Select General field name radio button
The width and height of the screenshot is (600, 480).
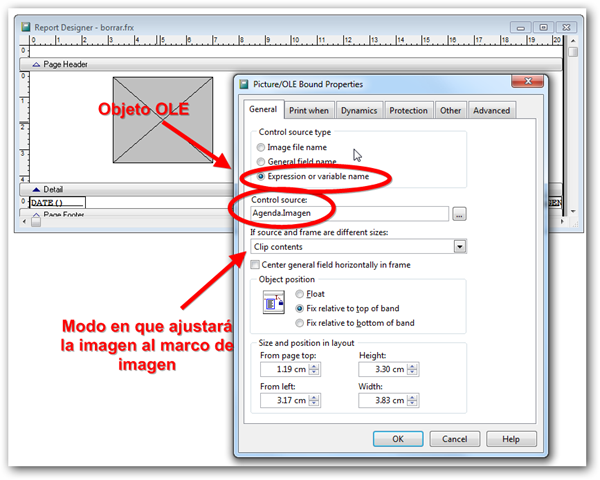261,162
